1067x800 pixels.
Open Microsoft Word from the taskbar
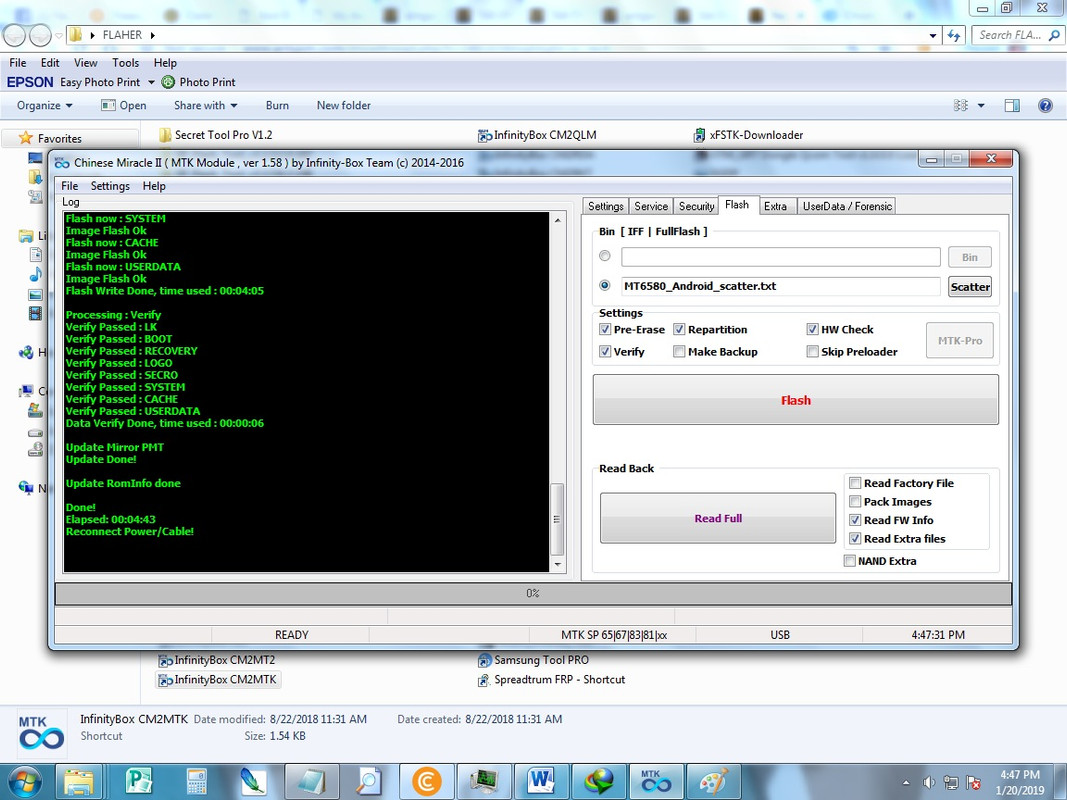point(541,782)
